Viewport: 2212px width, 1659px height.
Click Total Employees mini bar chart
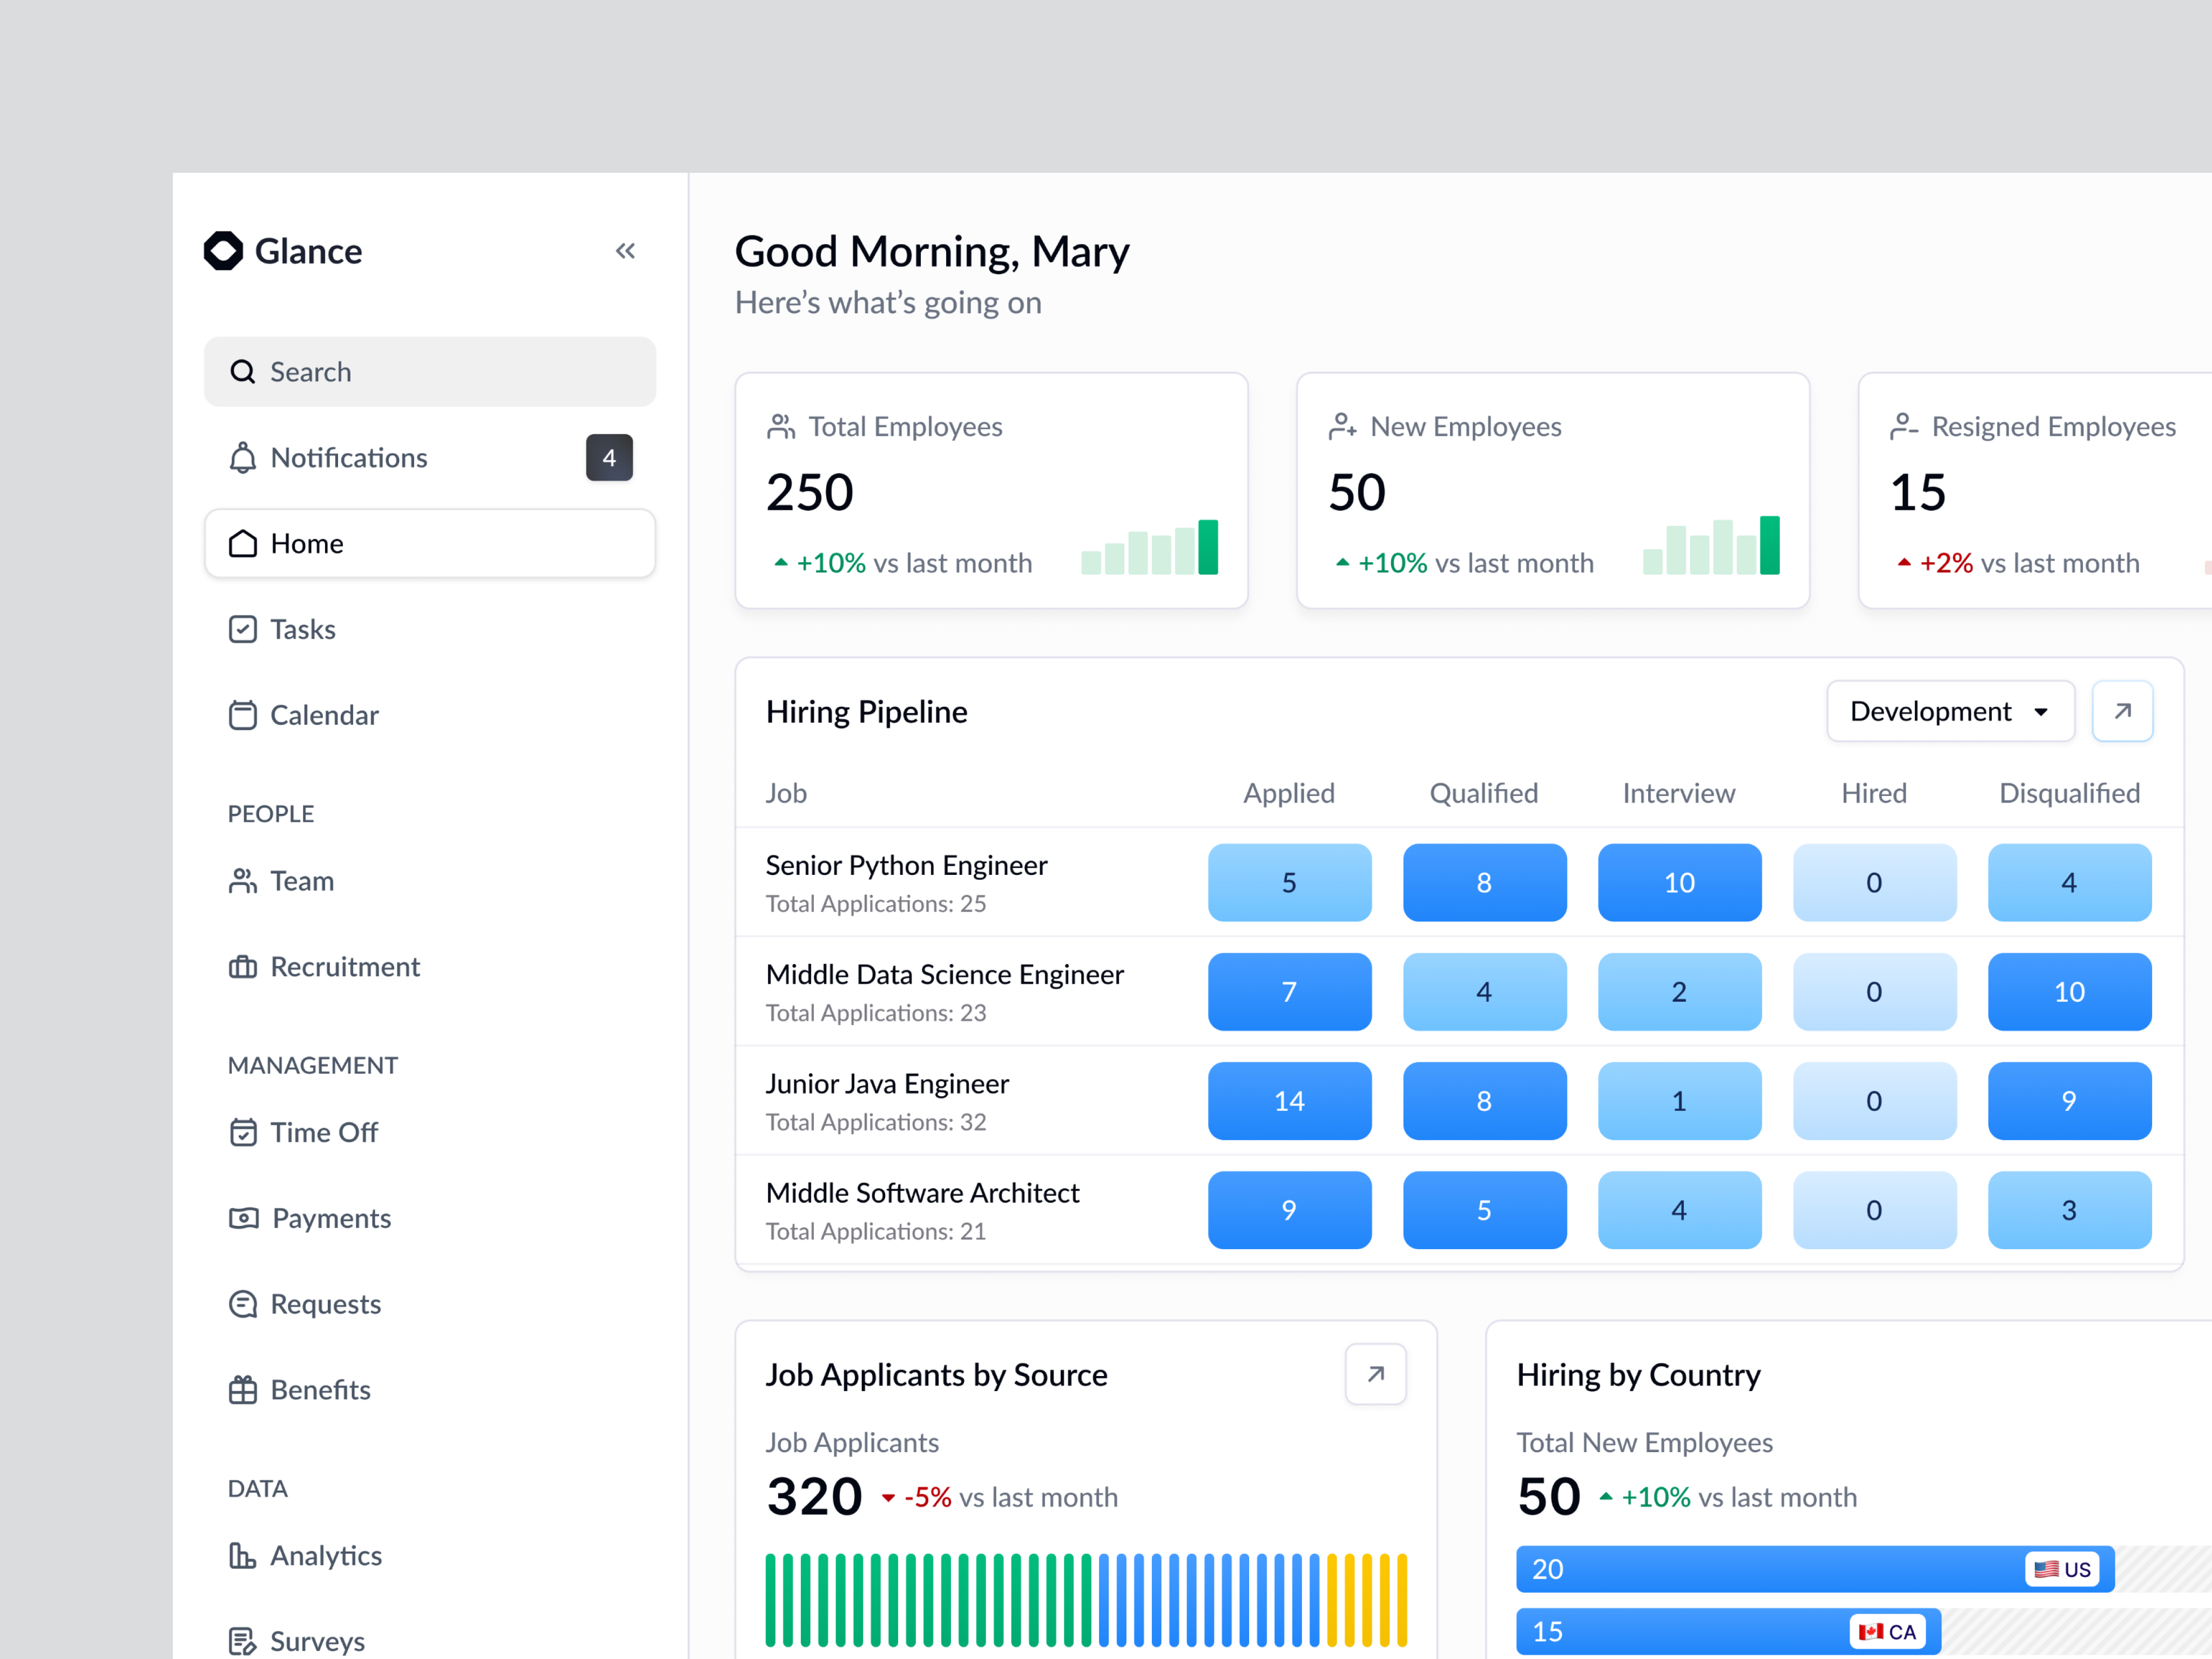pos(1149,547)
